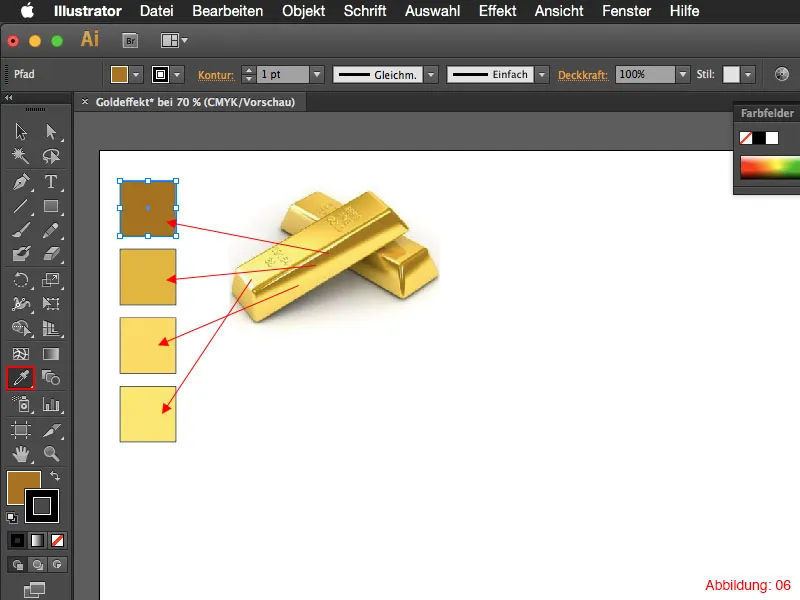Select the Lasso tool
The height and width of the screenshot is (600, 800).
[x=51, y=156]
